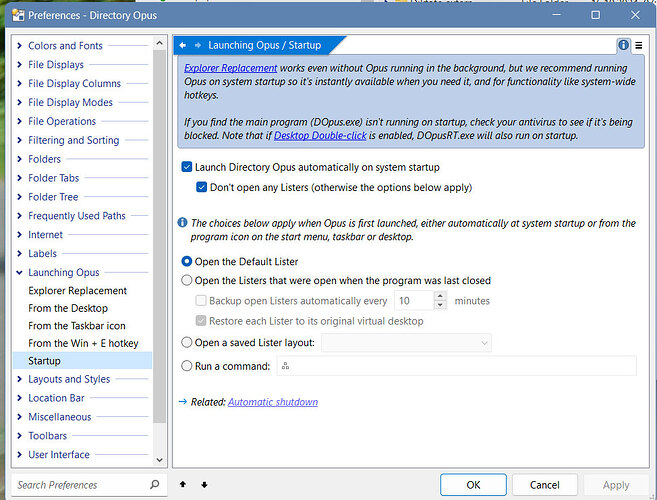Viewport: 657px width, 500px height.
Task: Click the backup minutes input field showing 10
Action: pos(414,301)
